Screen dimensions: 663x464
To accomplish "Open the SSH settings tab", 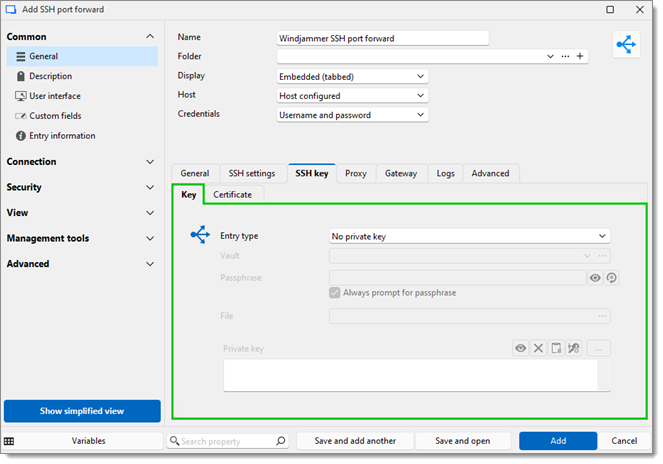I will [251, 173].
